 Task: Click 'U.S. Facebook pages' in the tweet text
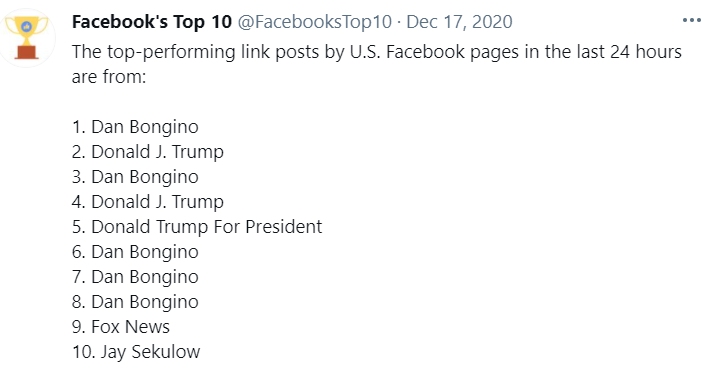(x=434, y=52)
